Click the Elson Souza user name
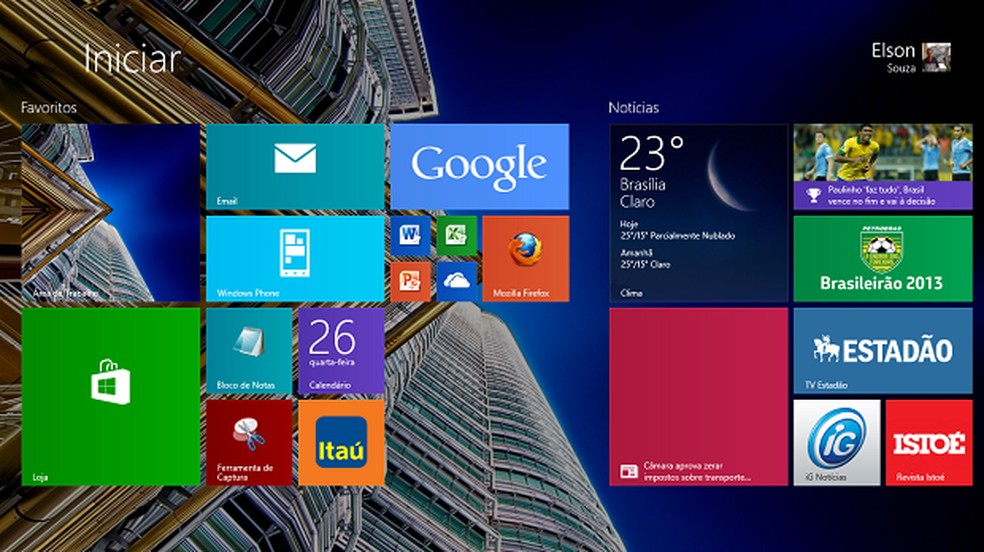 (x=893, y=57)
